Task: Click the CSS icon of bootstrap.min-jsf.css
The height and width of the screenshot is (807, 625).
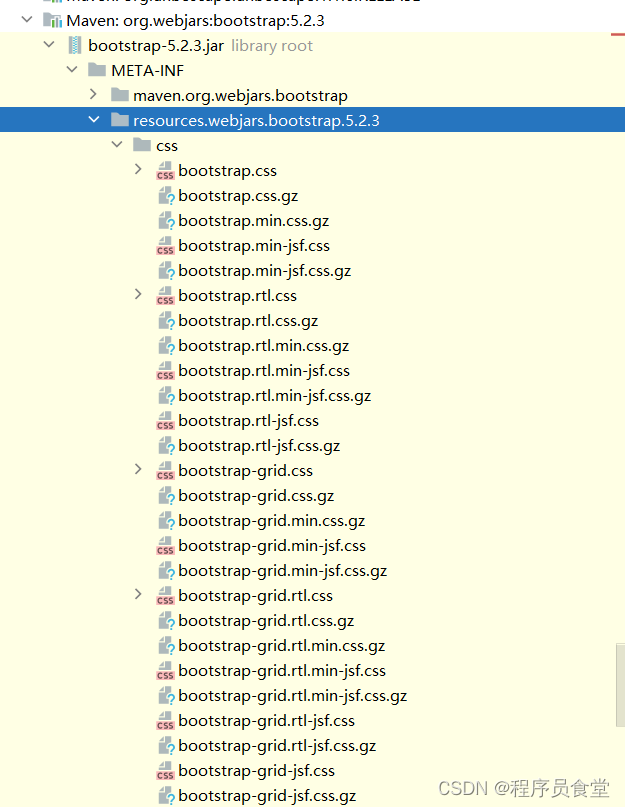Action: (165, 245)
